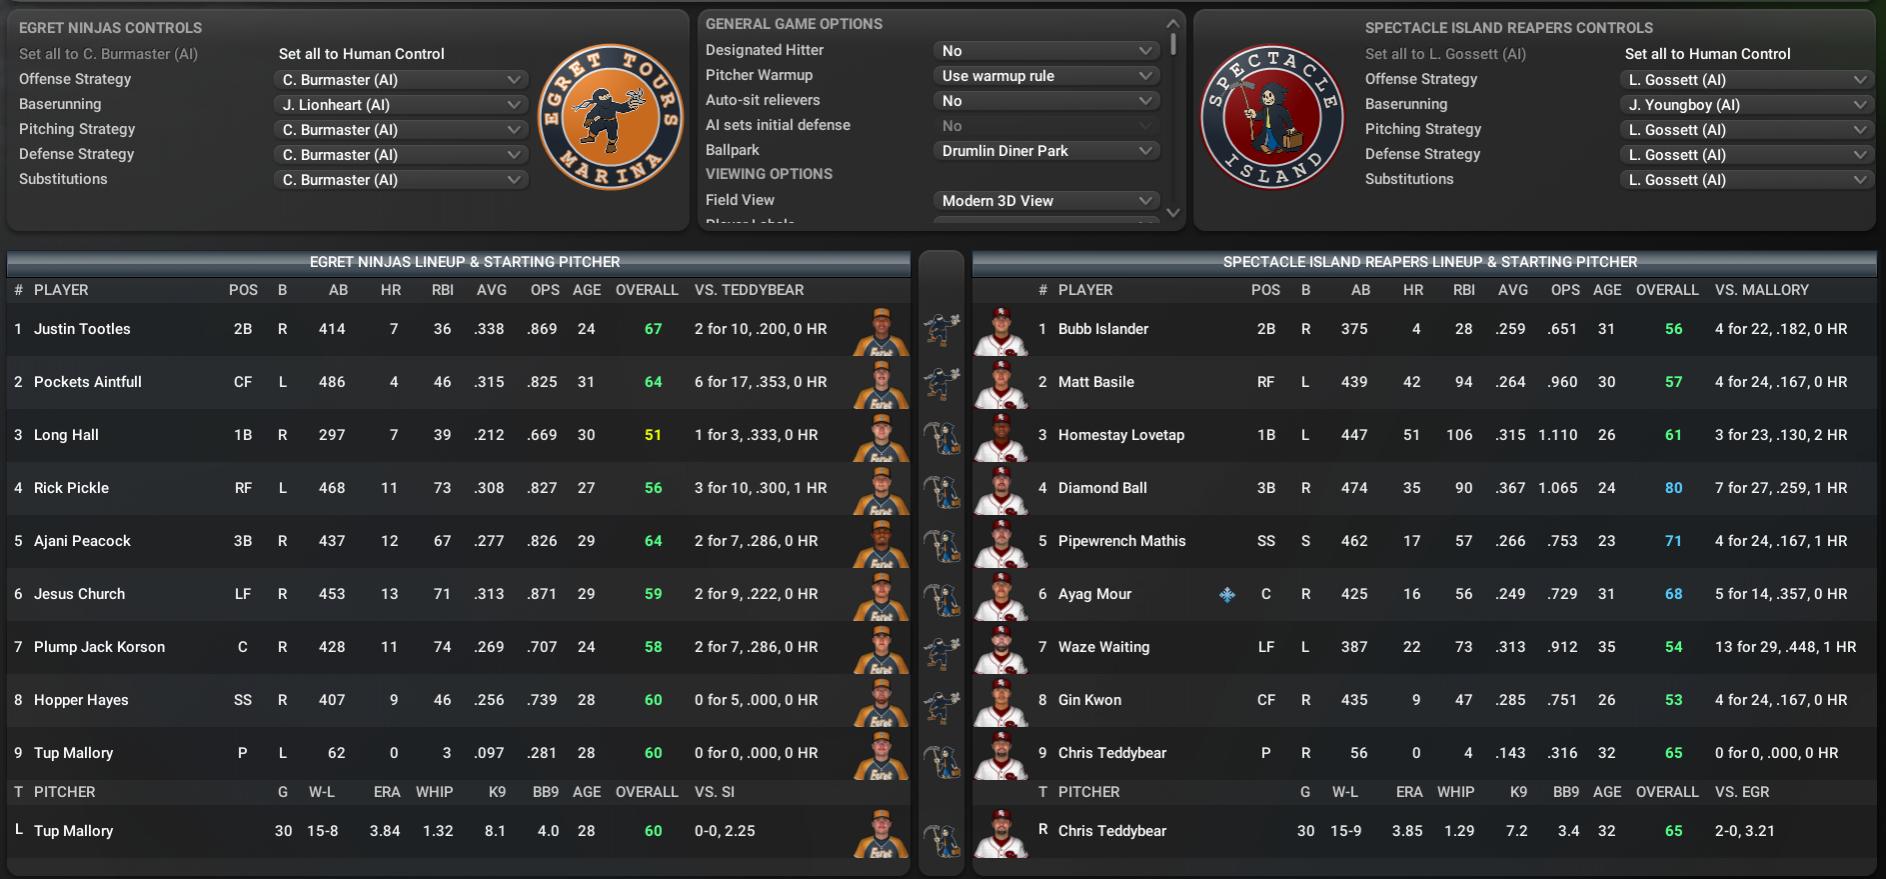Open Reapers Pitching Strategy dropdown

coord(1747,130)
